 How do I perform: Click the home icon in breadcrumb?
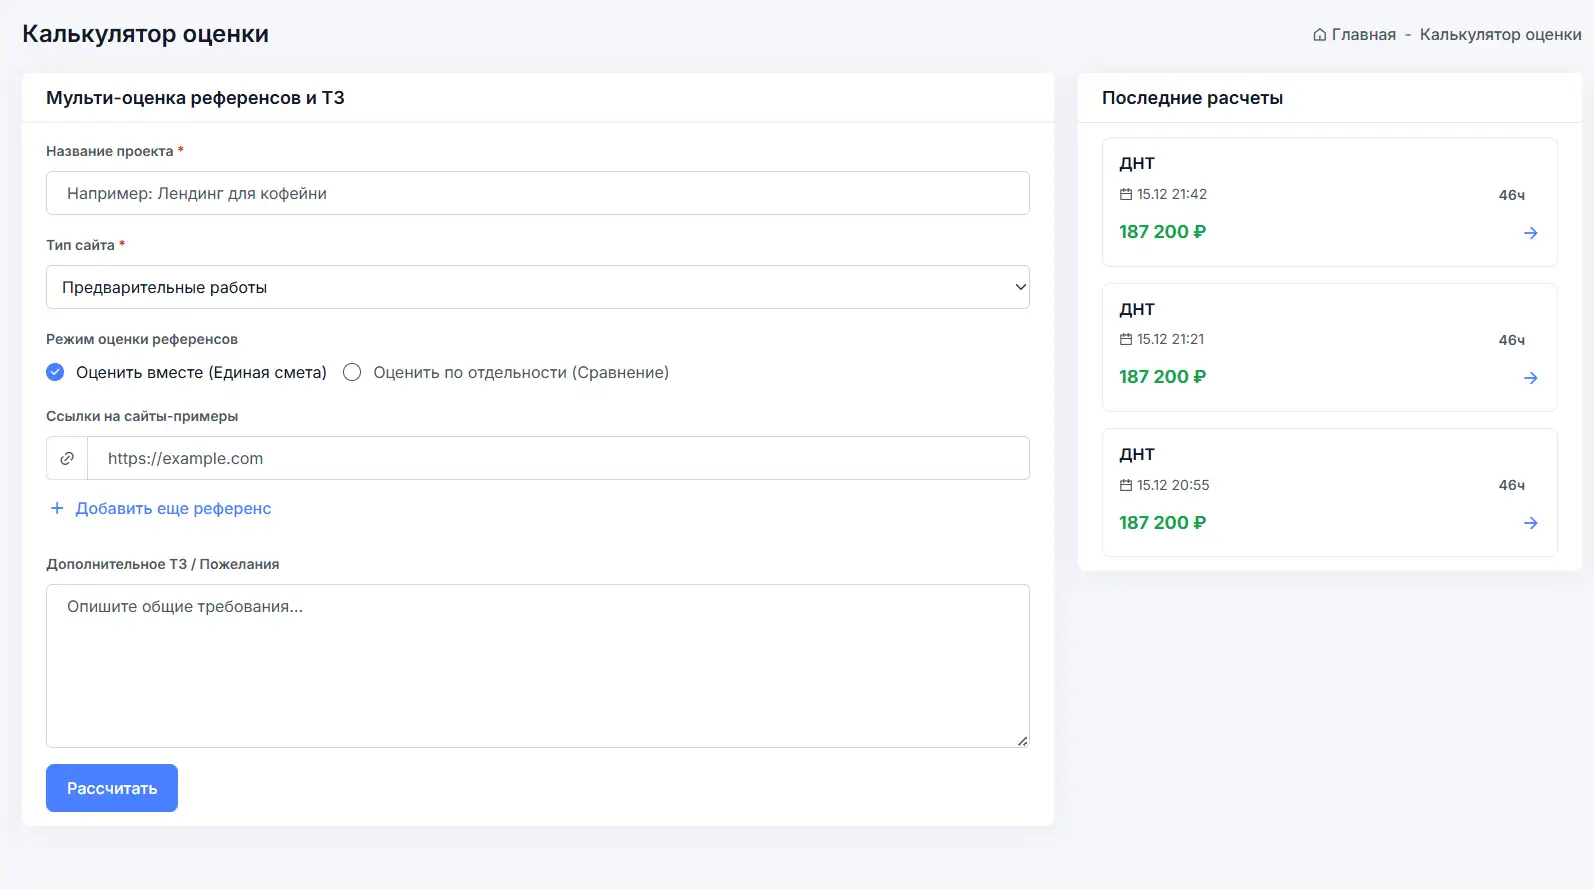click(1319, 35)
